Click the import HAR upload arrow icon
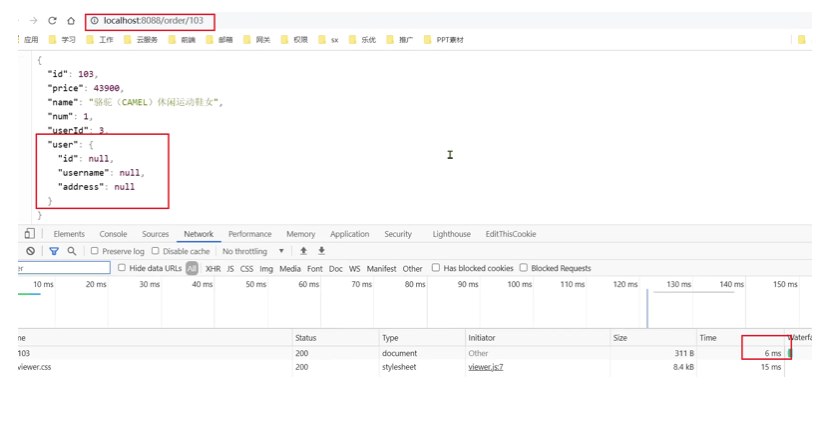The image size is (825, 424). (x=304, y=251)
